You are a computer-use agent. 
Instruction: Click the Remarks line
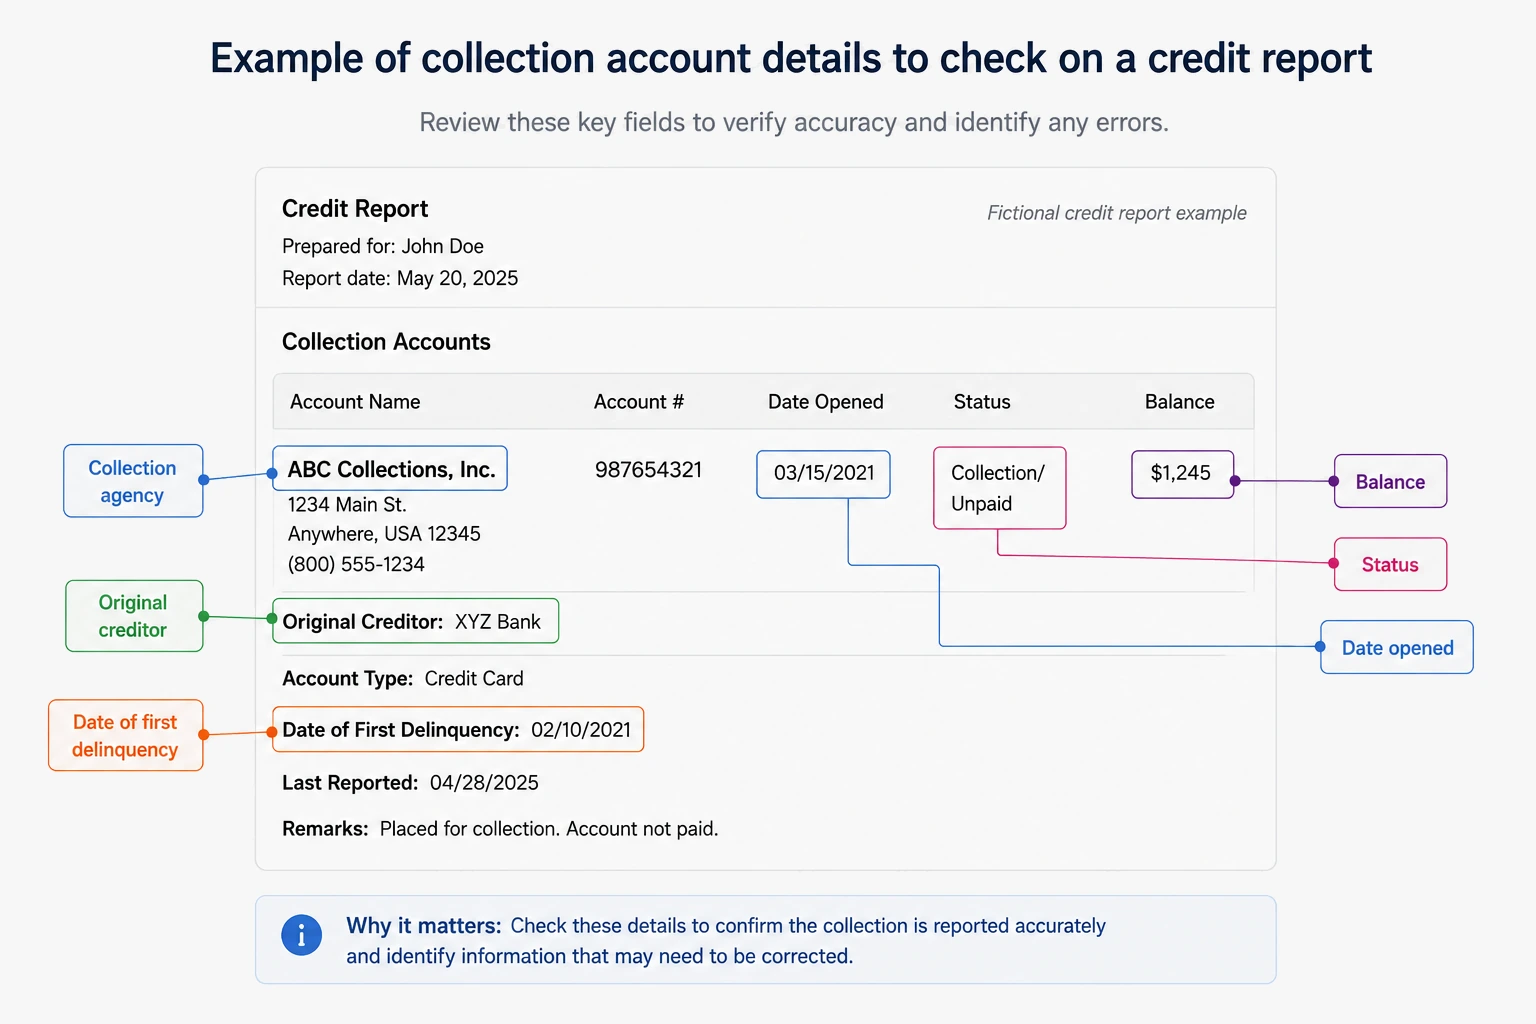click(x=500, y=828)
